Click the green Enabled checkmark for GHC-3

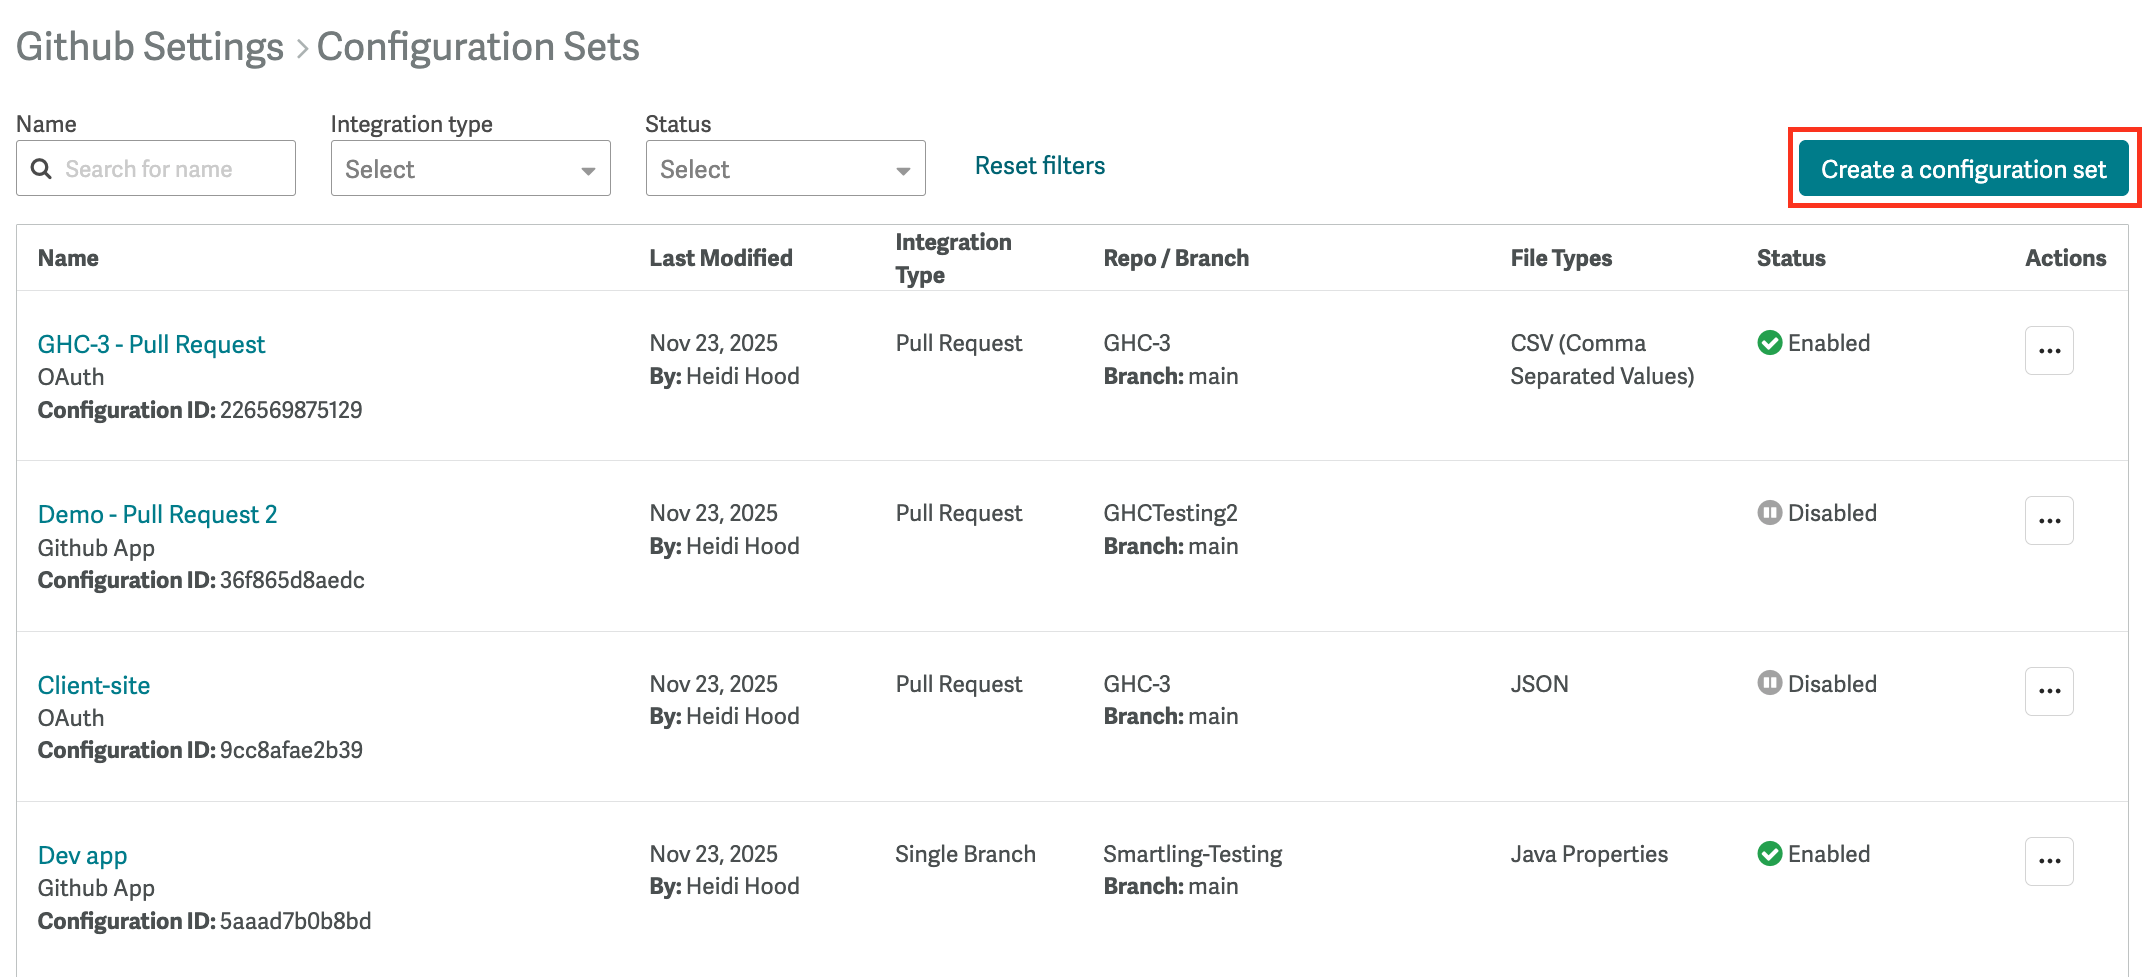[1769, 343]
